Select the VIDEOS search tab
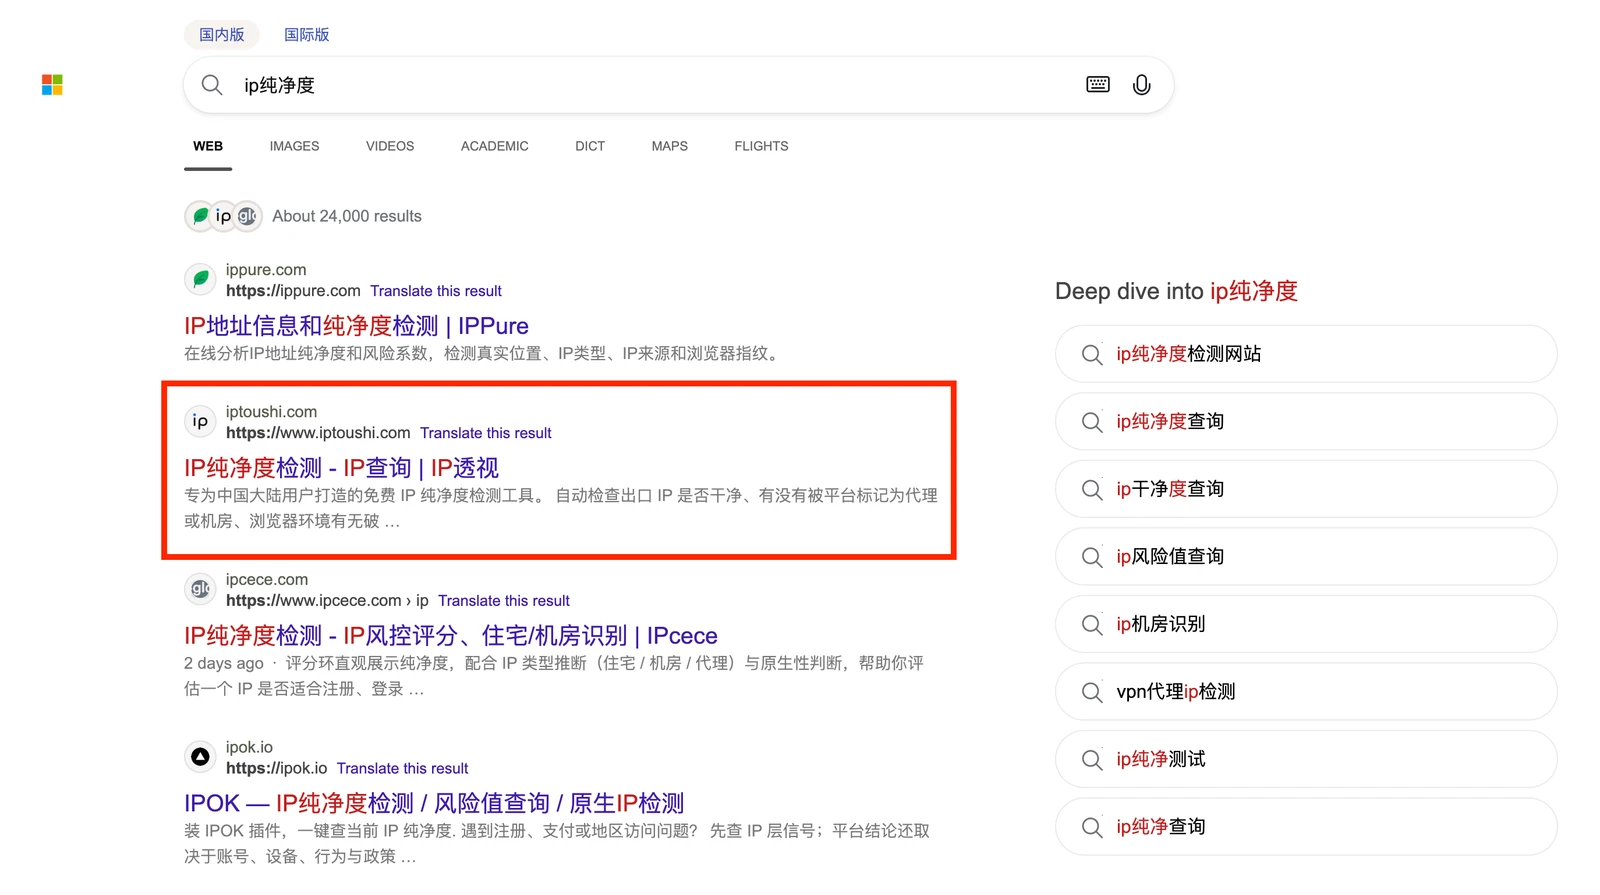This screenshot has height=895, width=1600. [390, 146]
